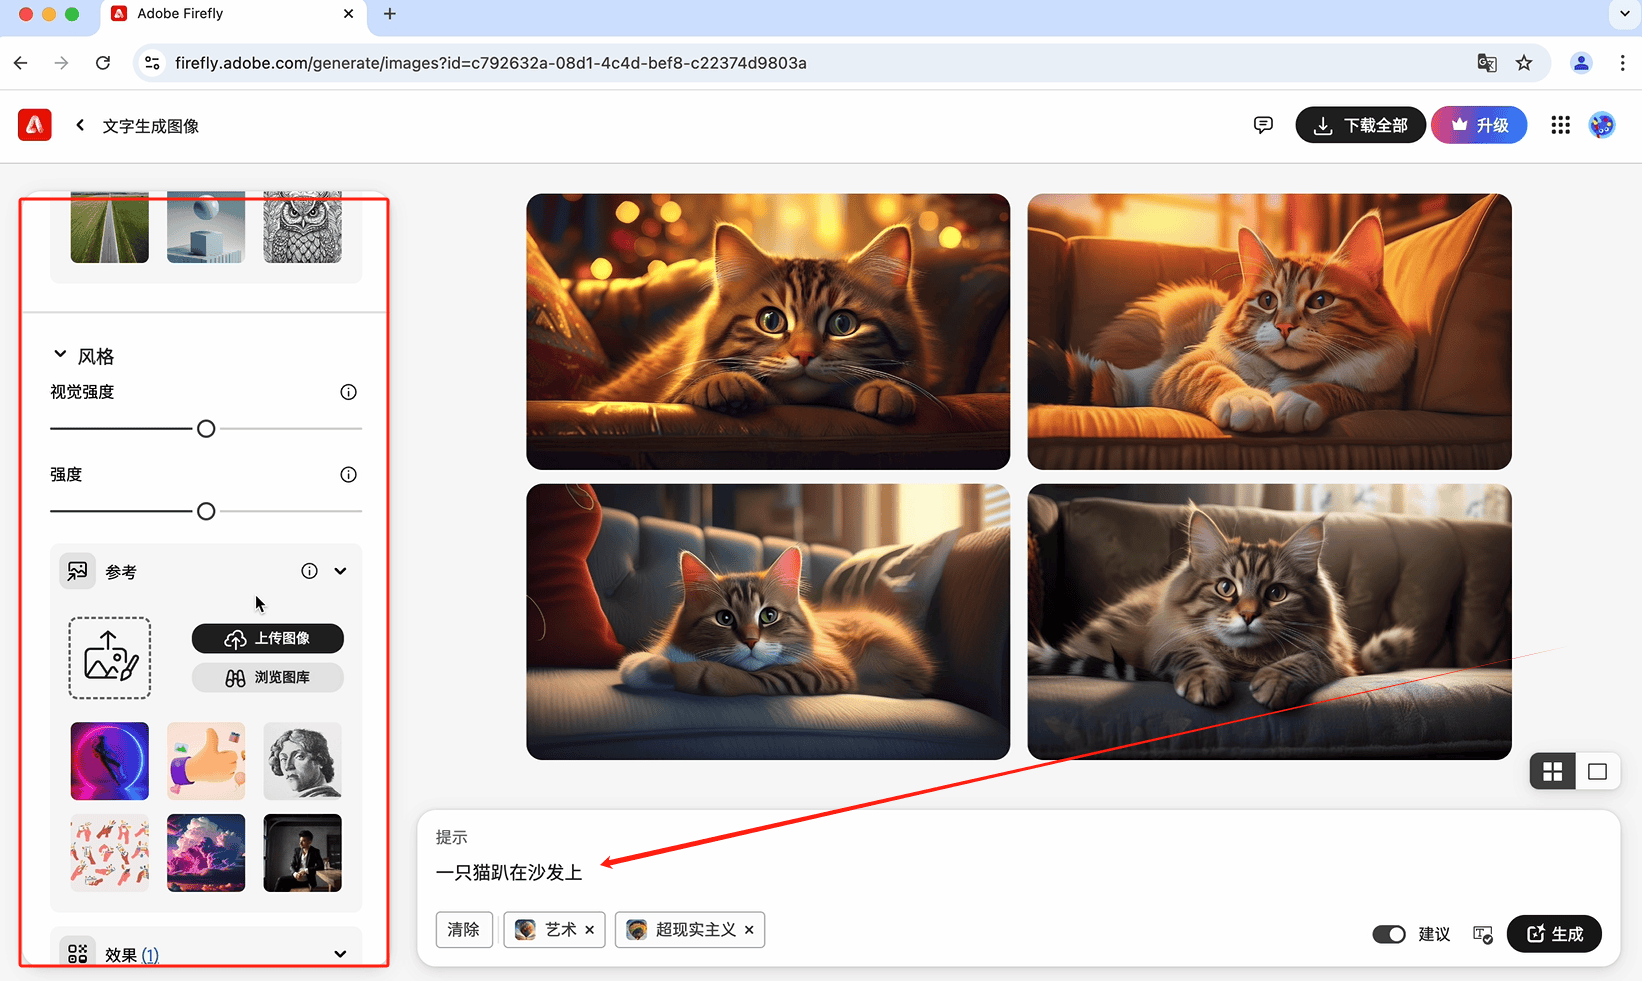Expand the 效果 section chevron
Viewport: 1642px width, 981px height.
click(x=340, y=954)
